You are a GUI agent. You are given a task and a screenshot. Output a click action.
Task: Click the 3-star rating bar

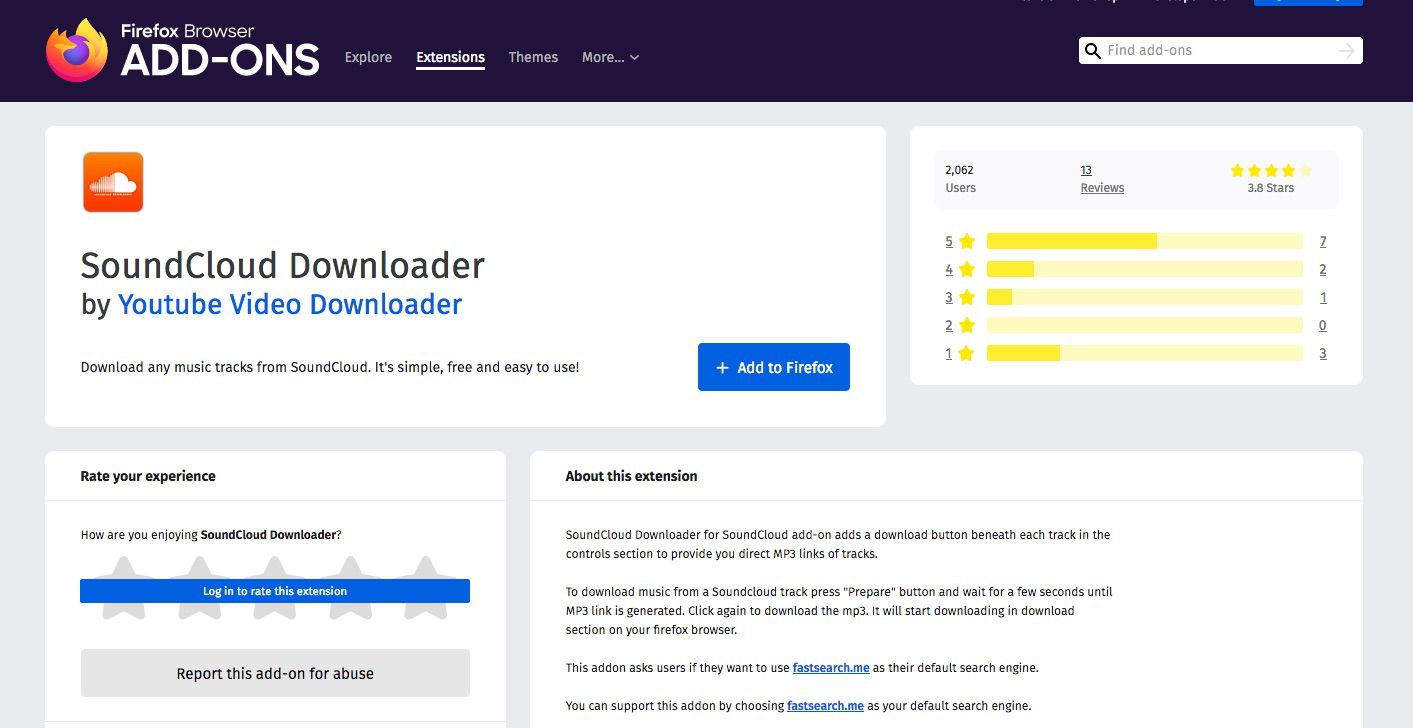[1145, 297]
